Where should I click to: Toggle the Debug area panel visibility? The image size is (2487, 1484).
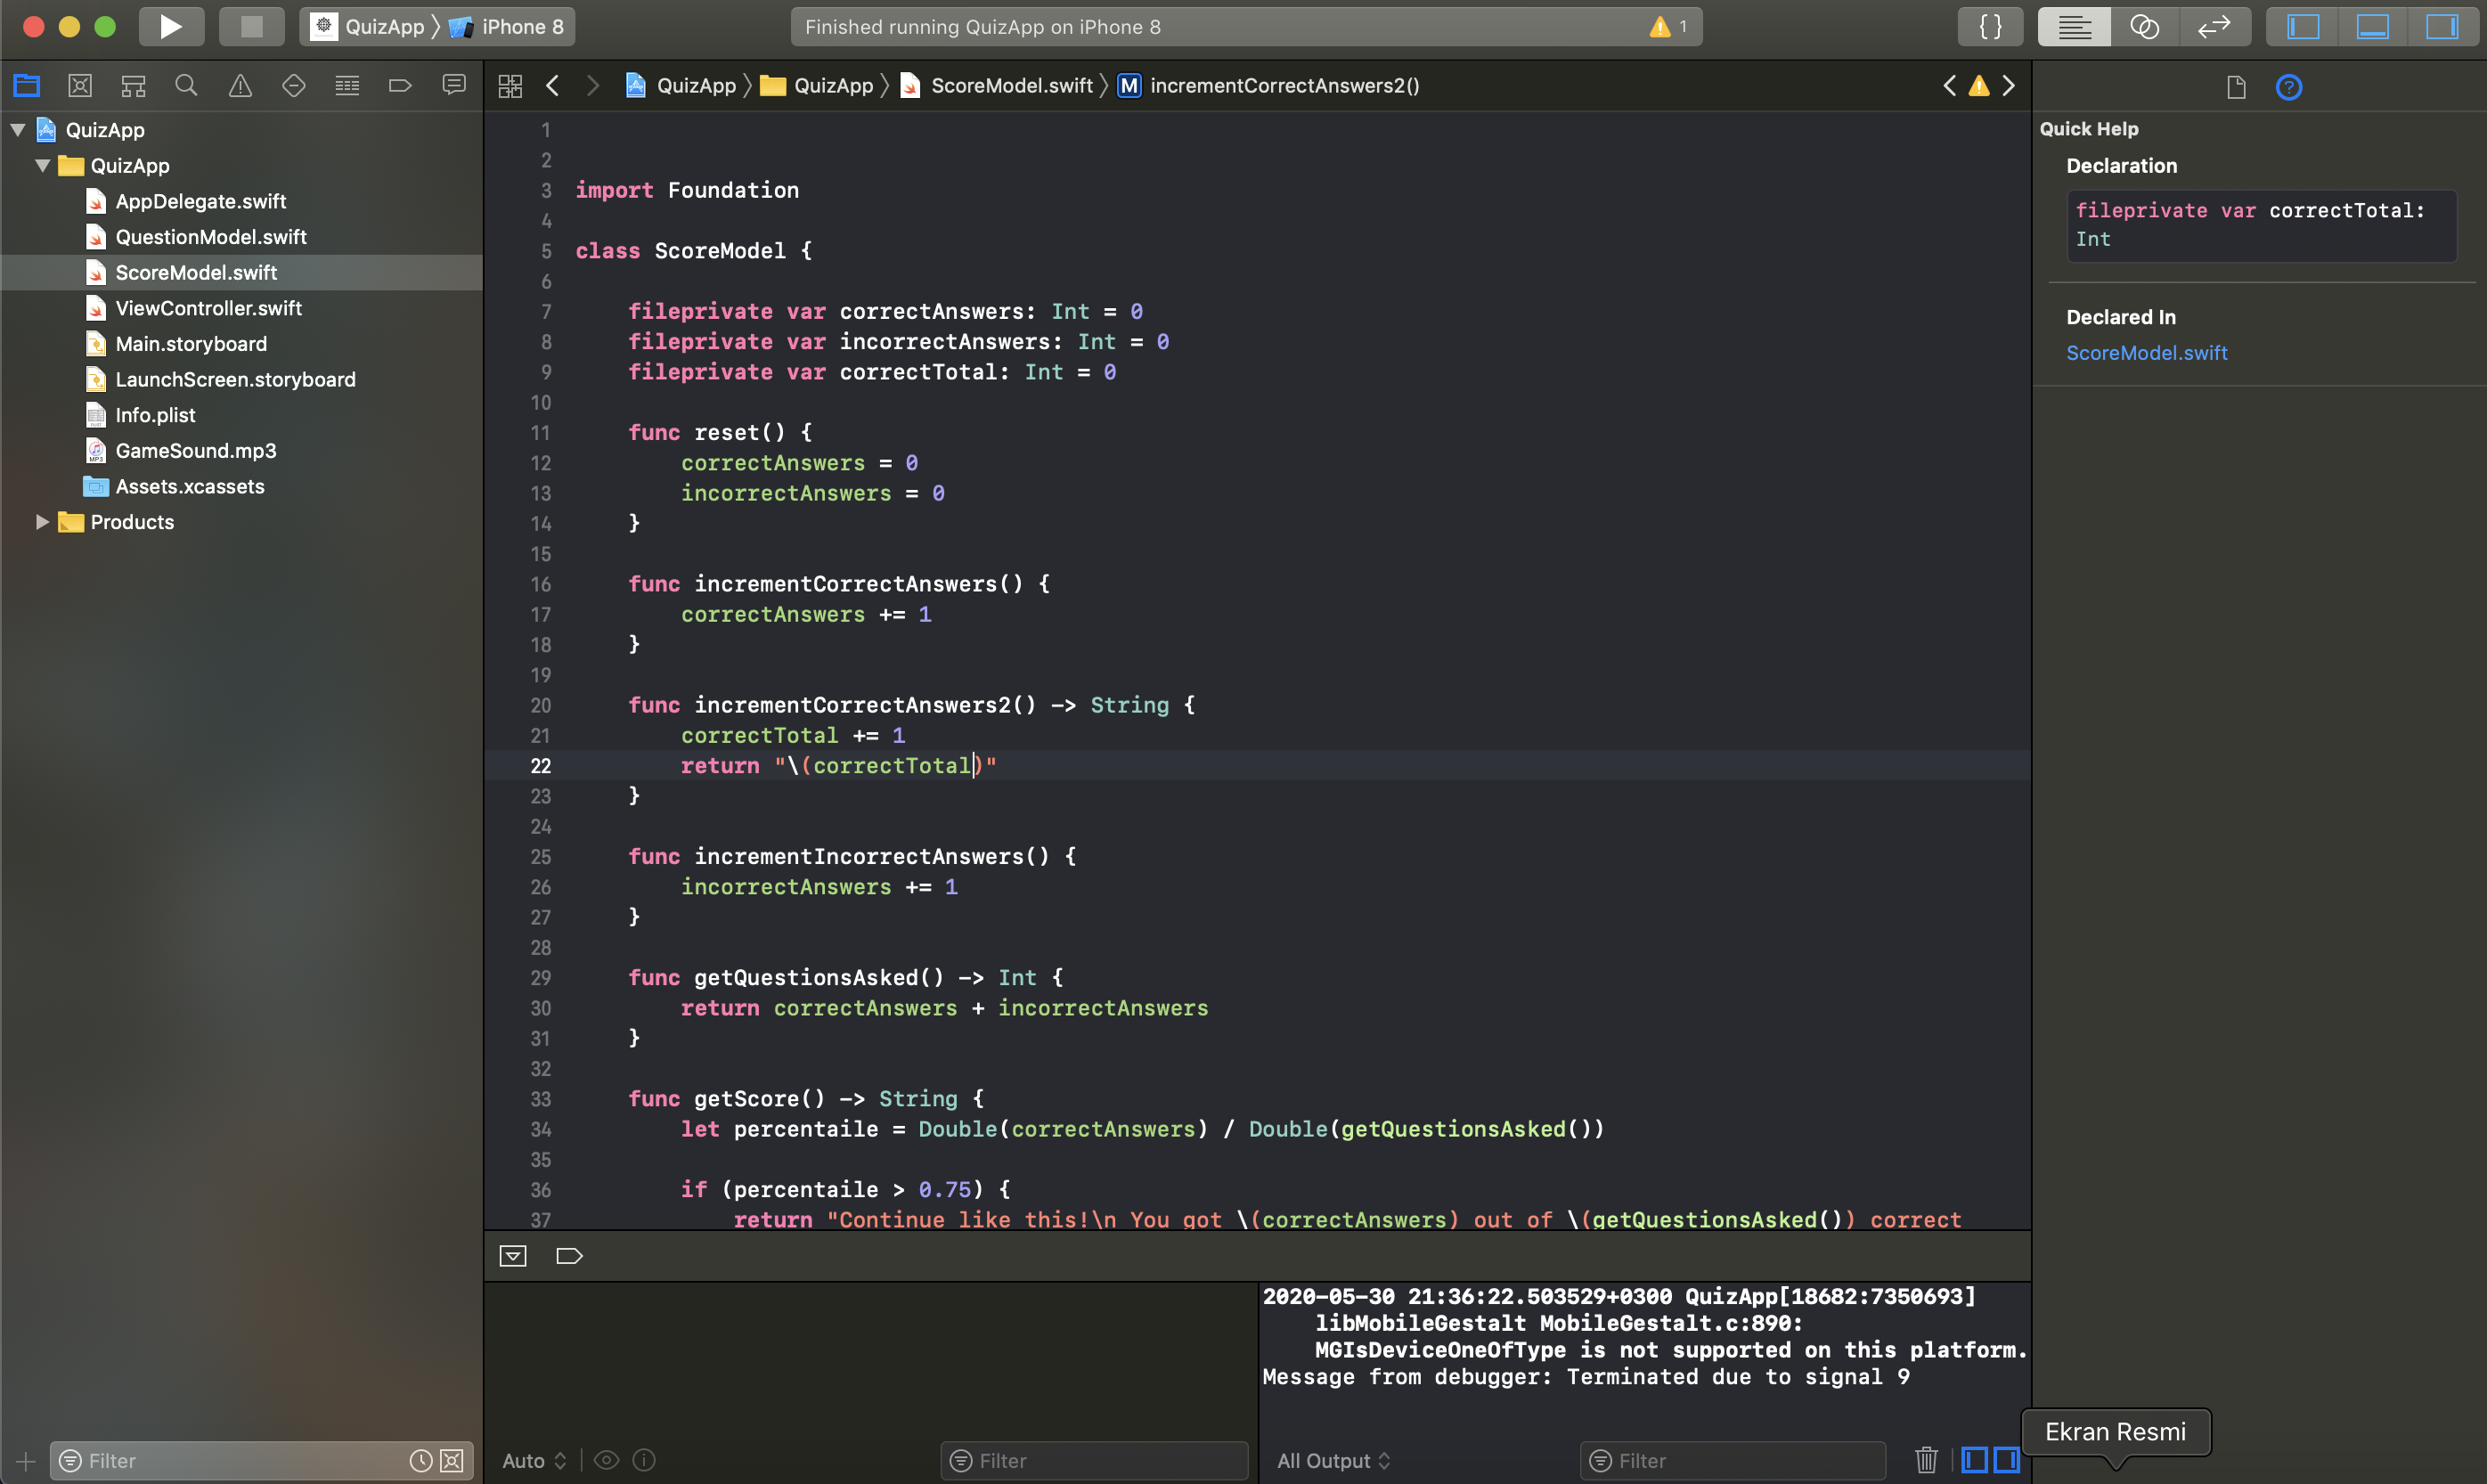coord(2373,27)
